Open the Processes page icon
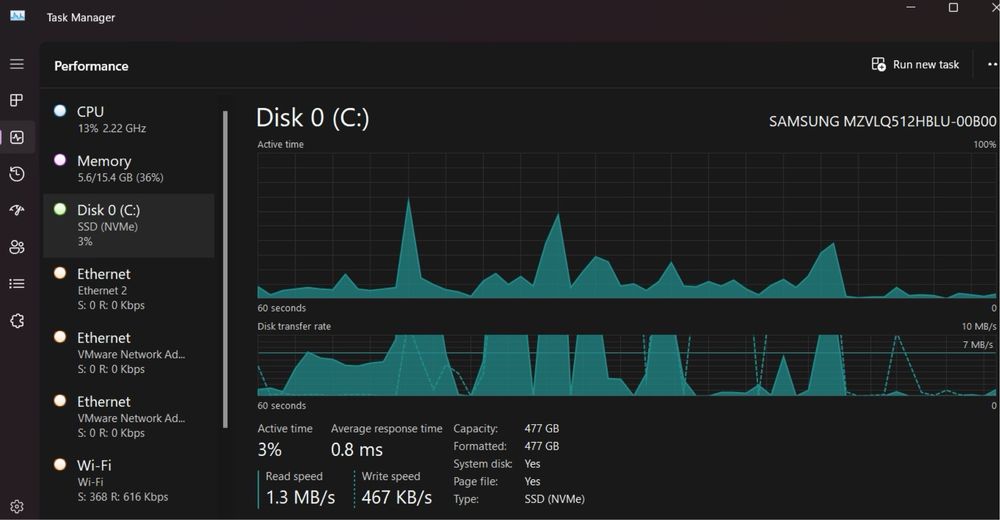The width and height of the screenshot is (1000, 520). pos(17,100)
